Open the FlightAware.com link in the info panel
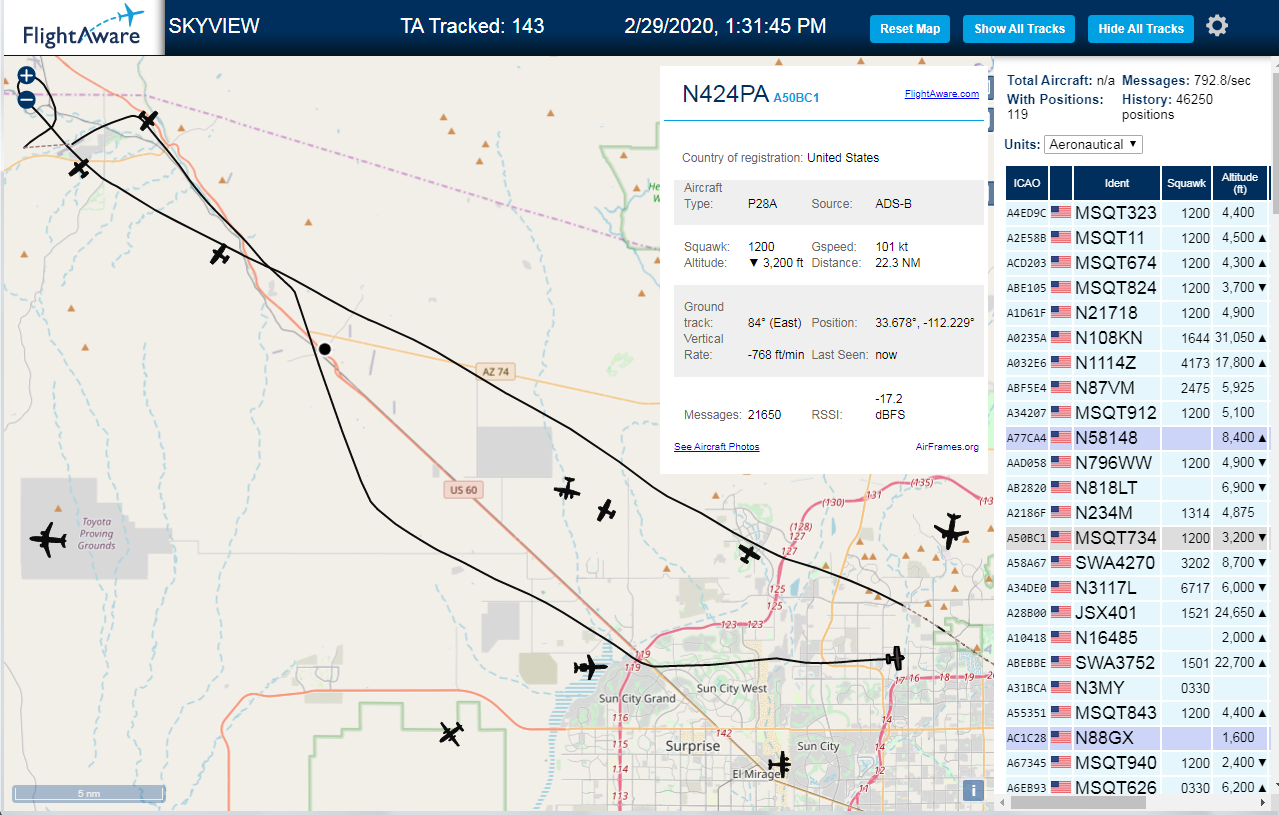 (x=941, y=94)
